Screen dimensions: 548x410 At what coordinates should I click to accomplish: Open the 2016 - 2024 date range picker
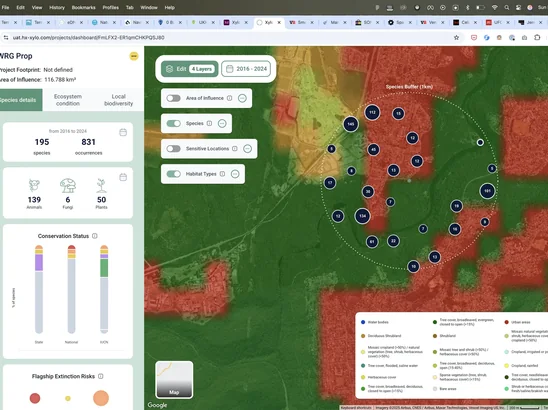(x=246, y=69)
